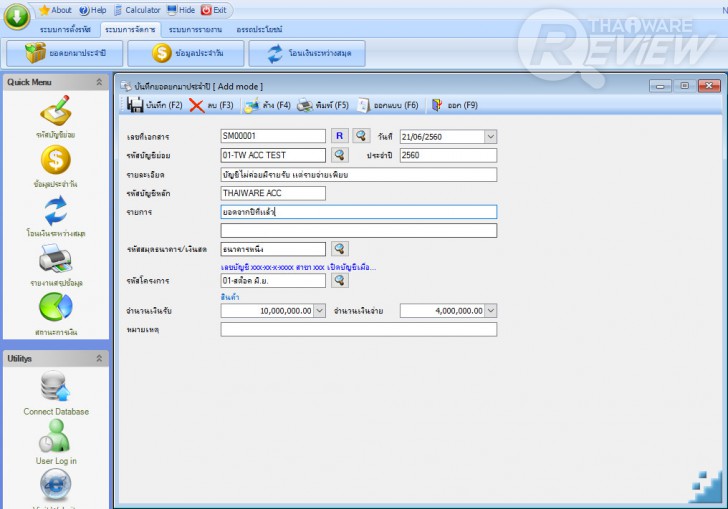Screen dimensions: 728x509
Task: Open the printer report Quick Menu icon
Action: (x=56, y=259)
